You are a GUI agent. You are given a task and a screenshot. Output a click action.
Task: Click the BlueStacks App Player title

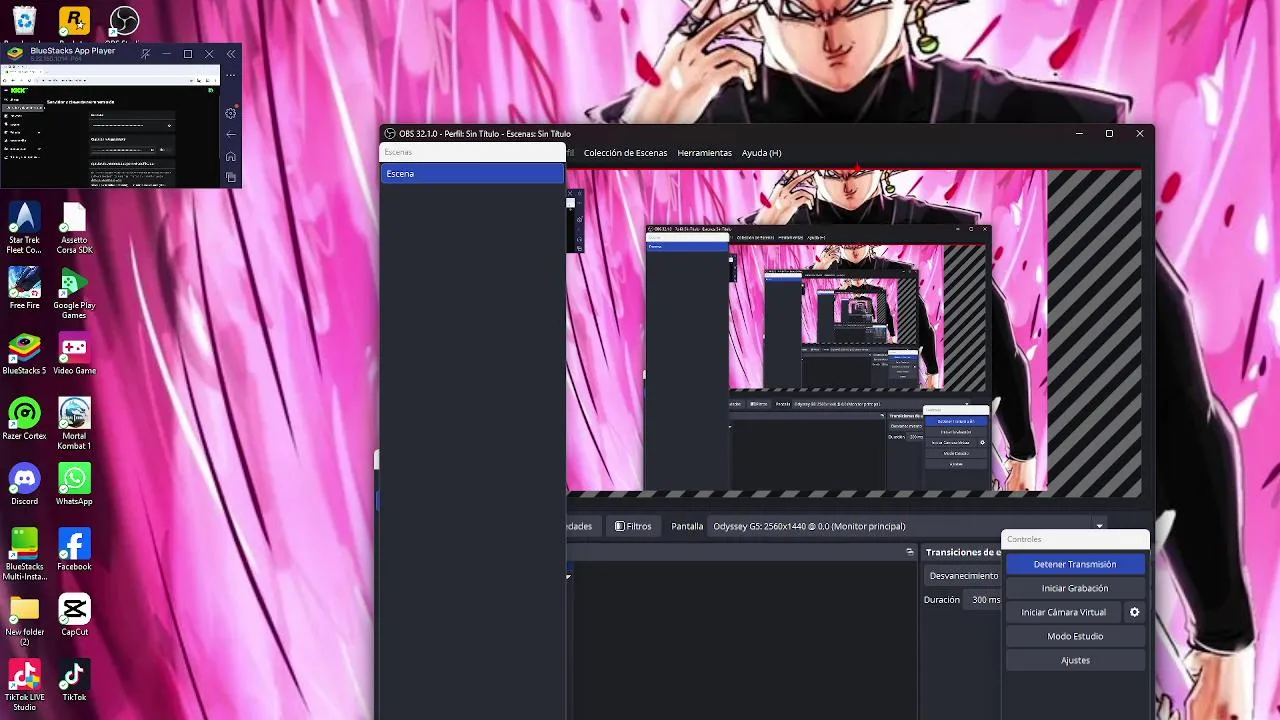73,51
